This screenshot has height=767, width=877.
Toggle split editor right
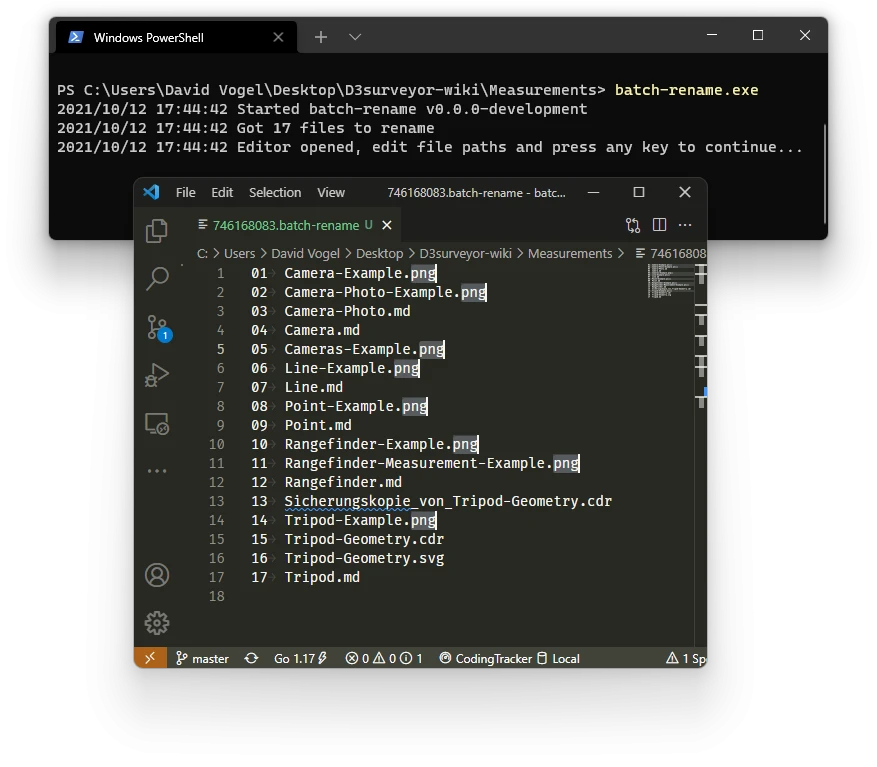(x=659, y=225)
